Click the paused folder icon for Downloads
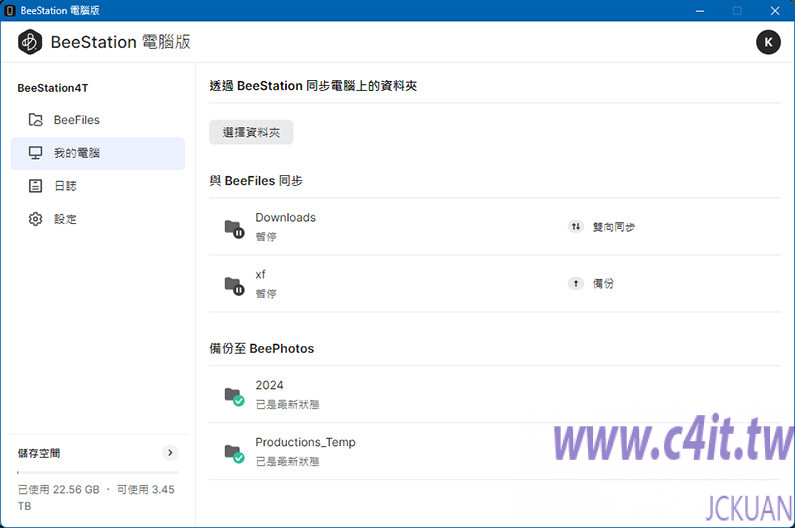This screenshot has height=528, width=795. tap(234, 229)
